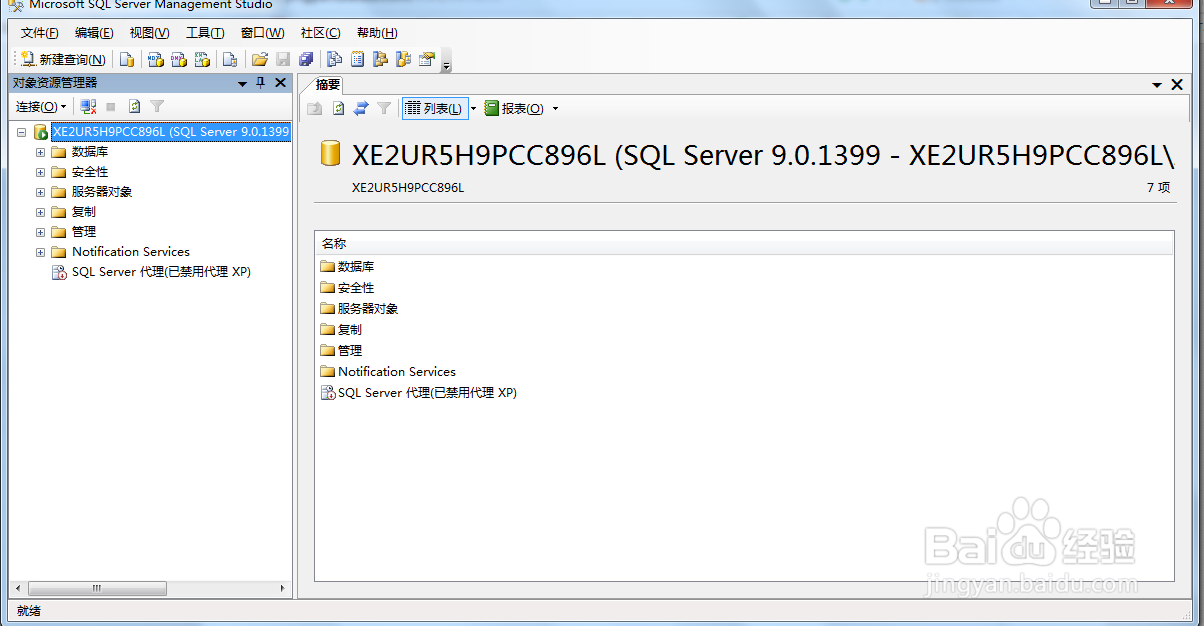Click the Disconnect icon in Object Explorer
Image resolution: width=1204 pixels, height=626 pixels.
coord(89,106)
